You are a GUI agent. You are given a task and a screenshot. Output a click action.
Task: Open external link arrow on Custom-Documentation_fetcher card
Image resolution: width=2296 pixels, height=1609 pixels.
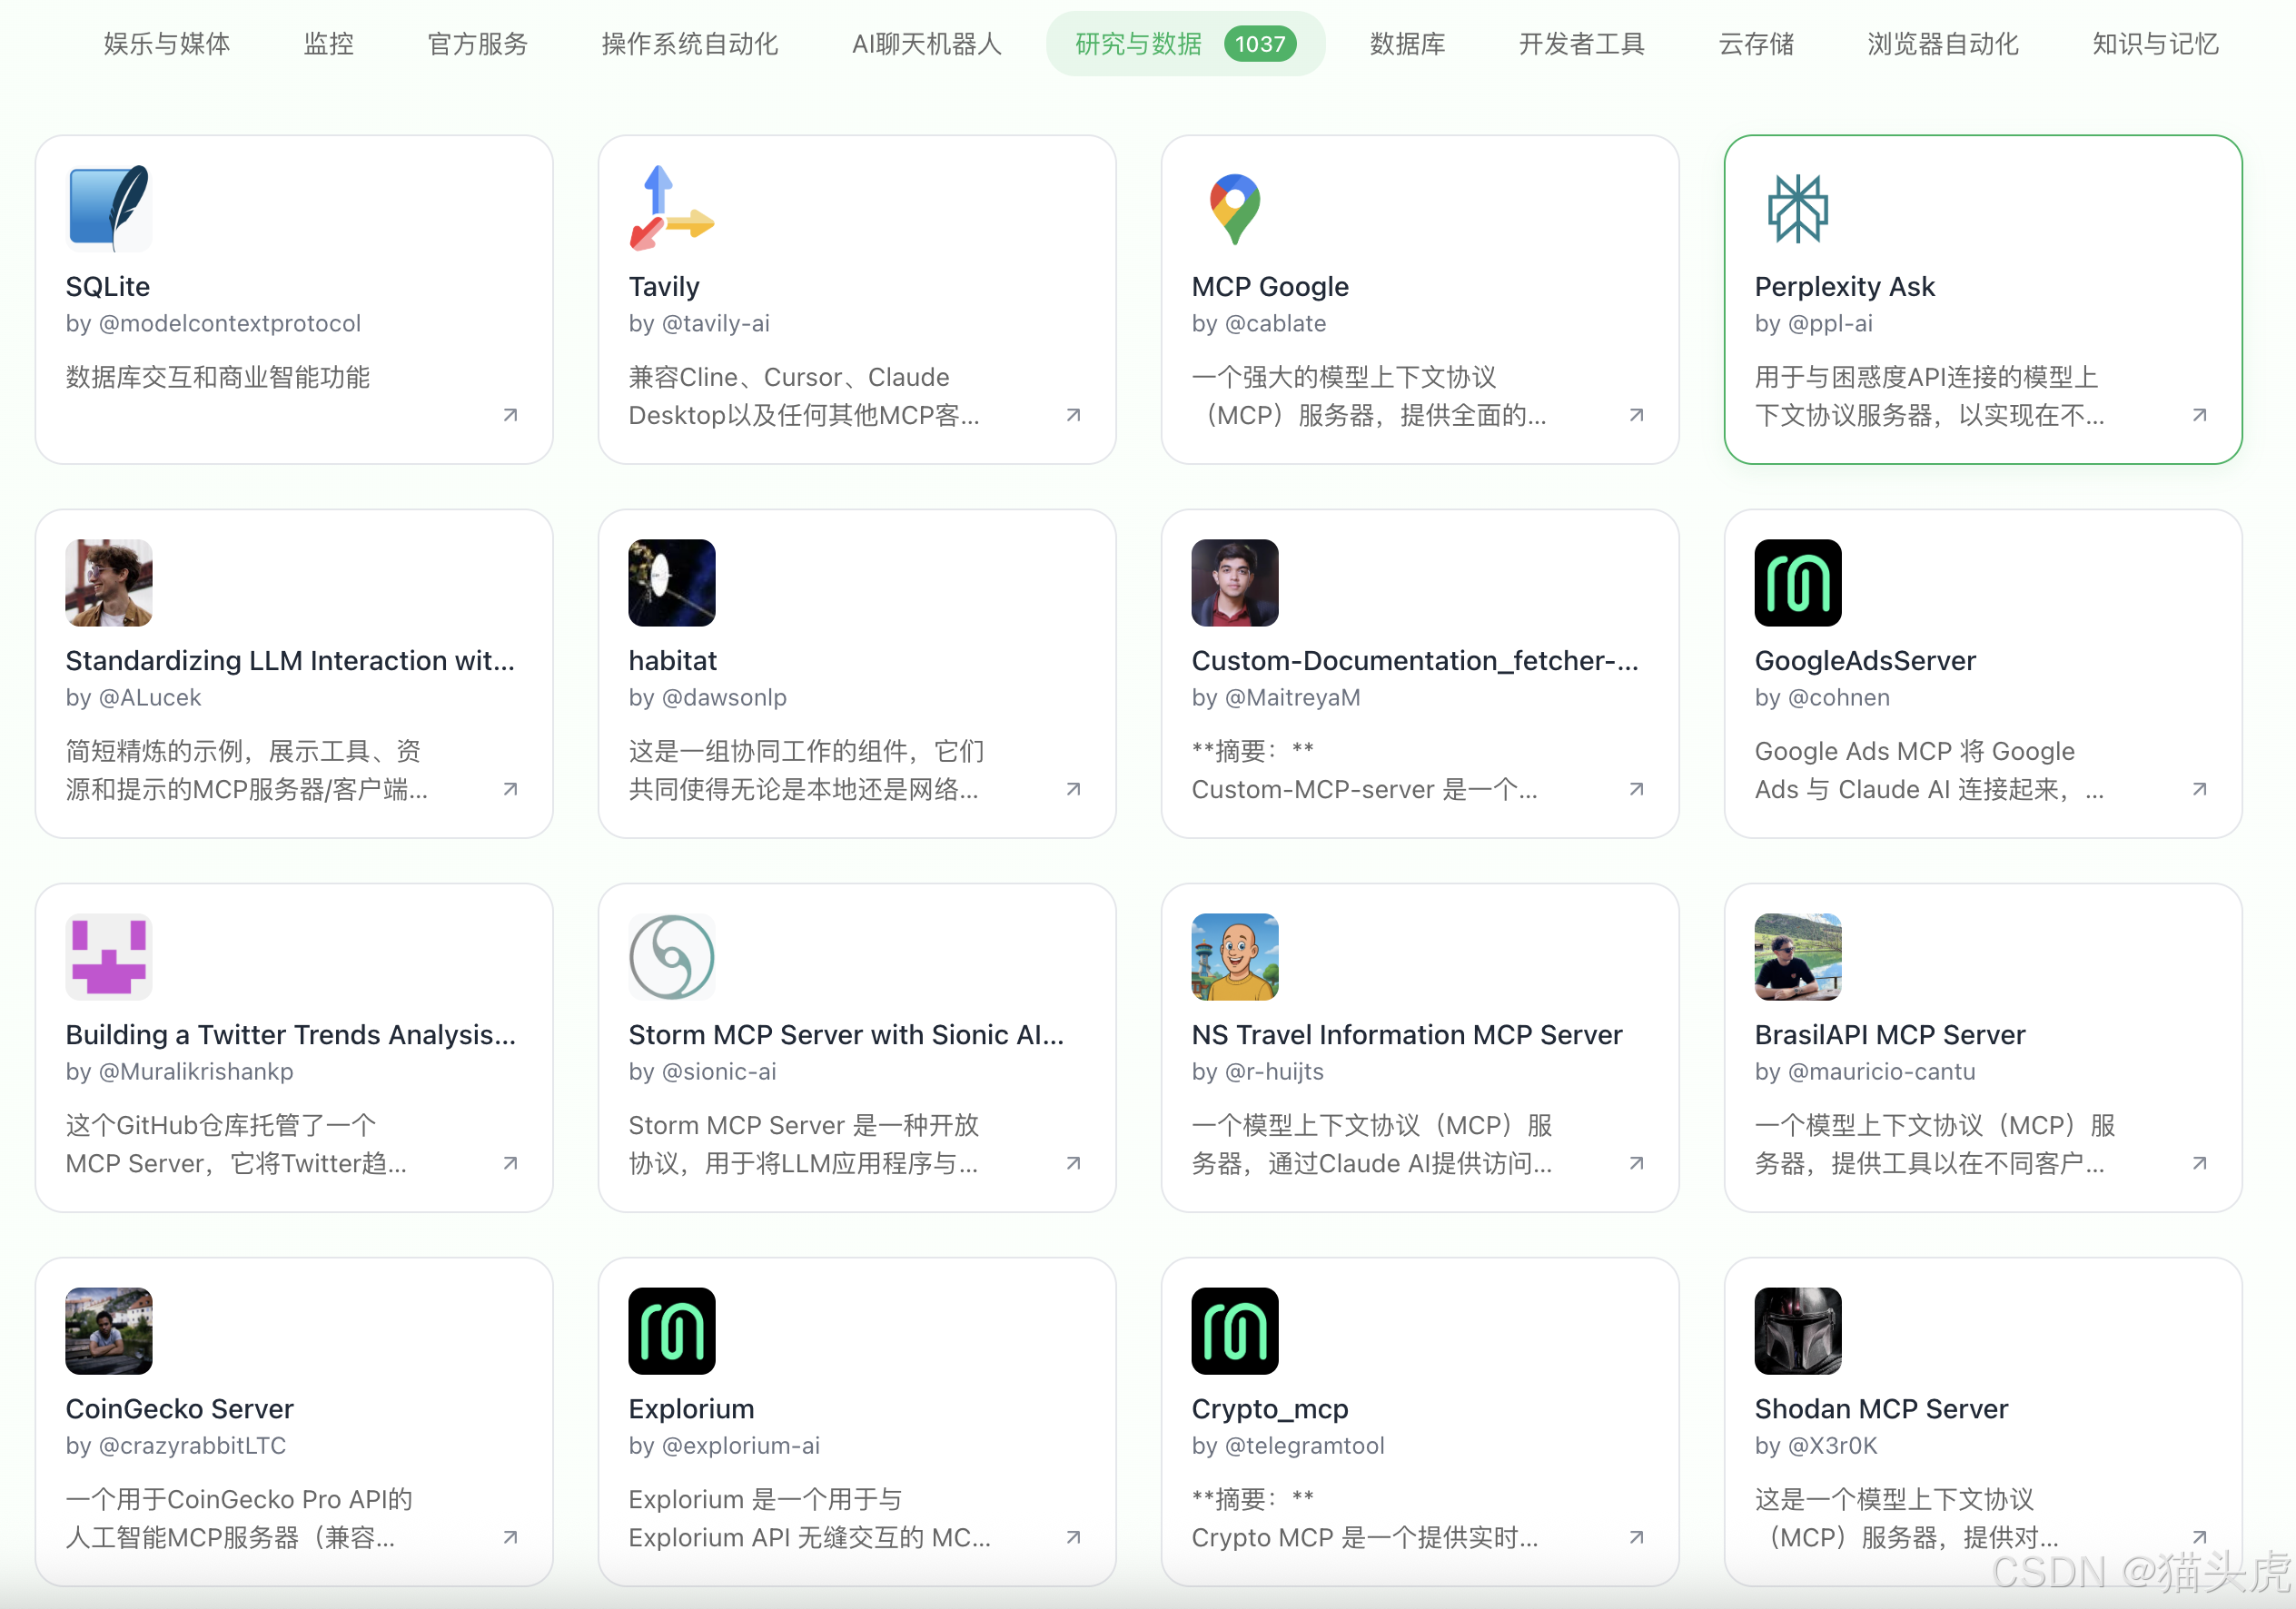pos(1637,789)
